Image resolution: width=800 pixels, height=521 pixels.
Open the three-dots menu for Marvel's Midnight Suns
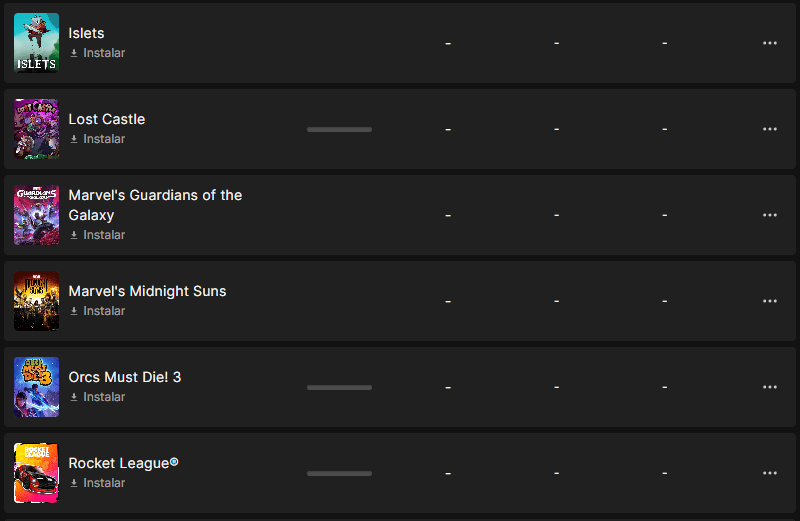coord(769,301)
